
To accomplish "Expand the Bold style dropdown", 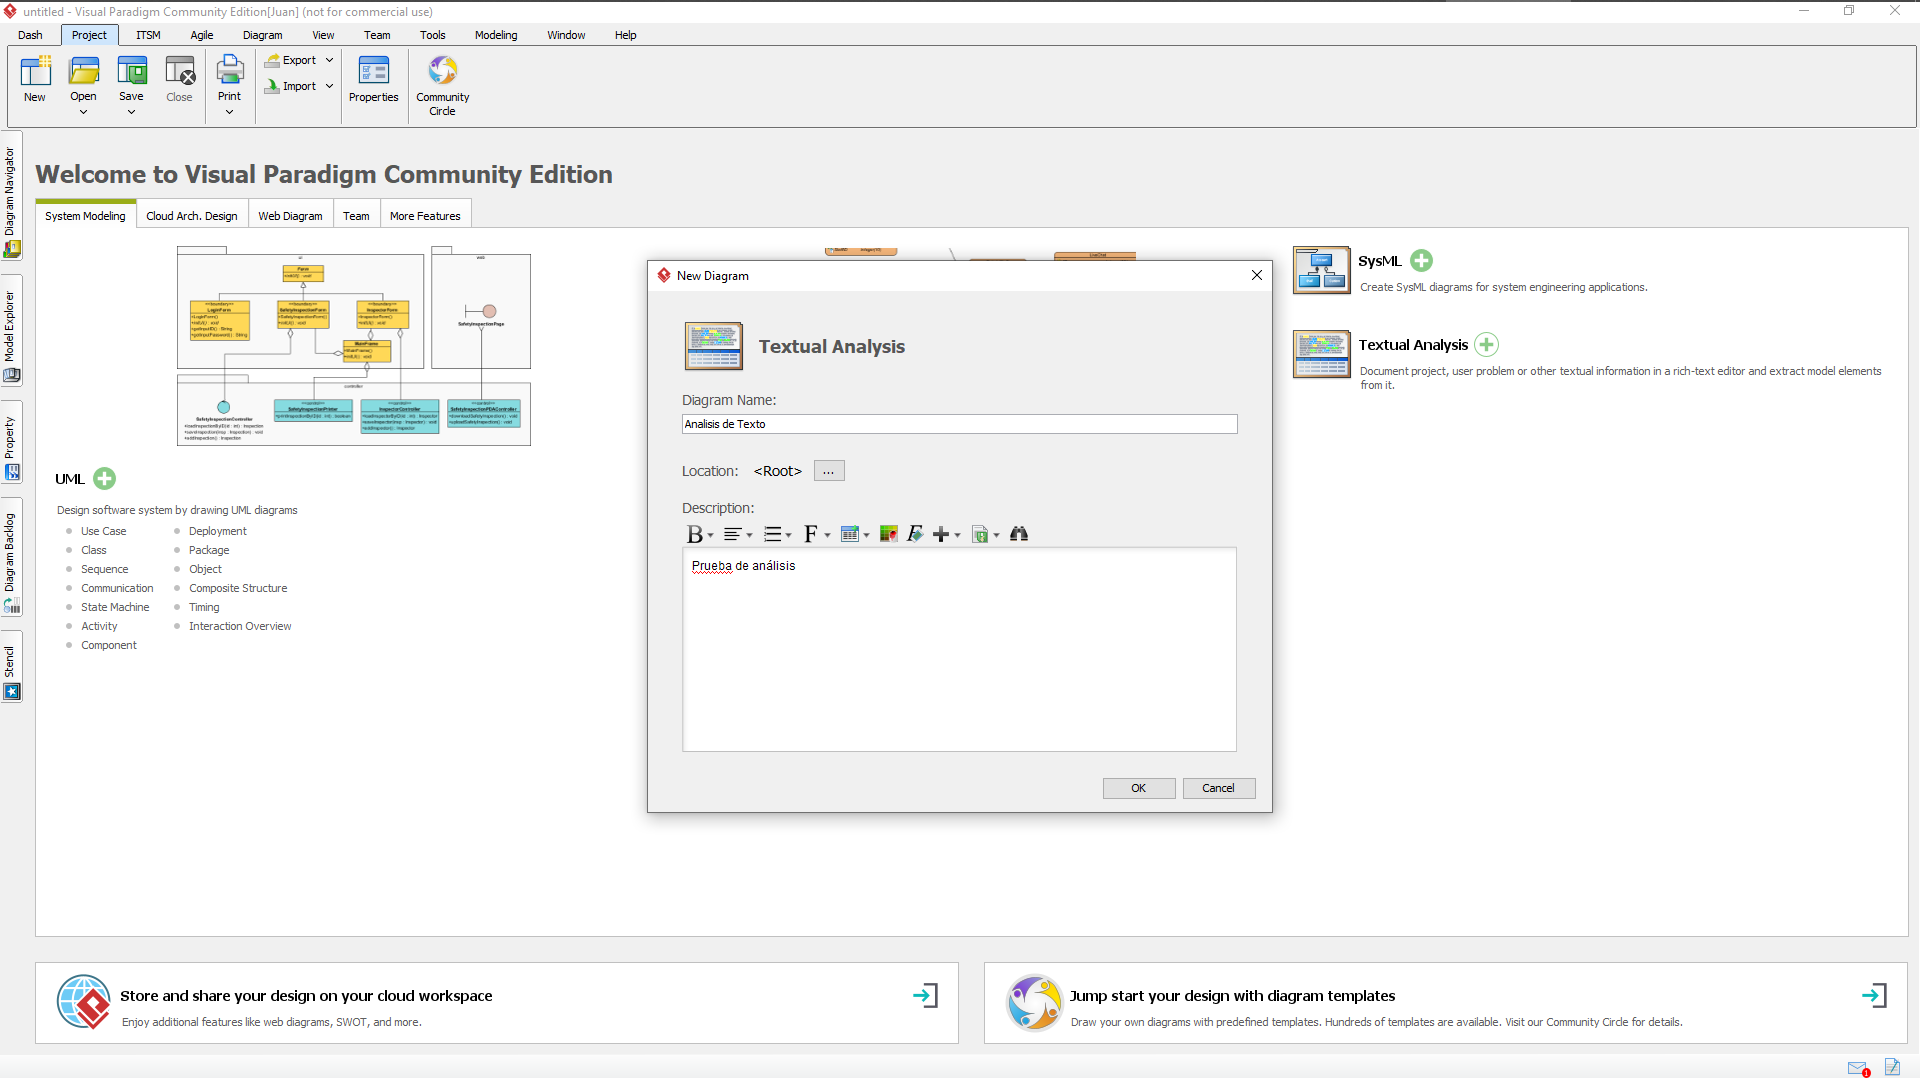I will click(x=710, y=535).
